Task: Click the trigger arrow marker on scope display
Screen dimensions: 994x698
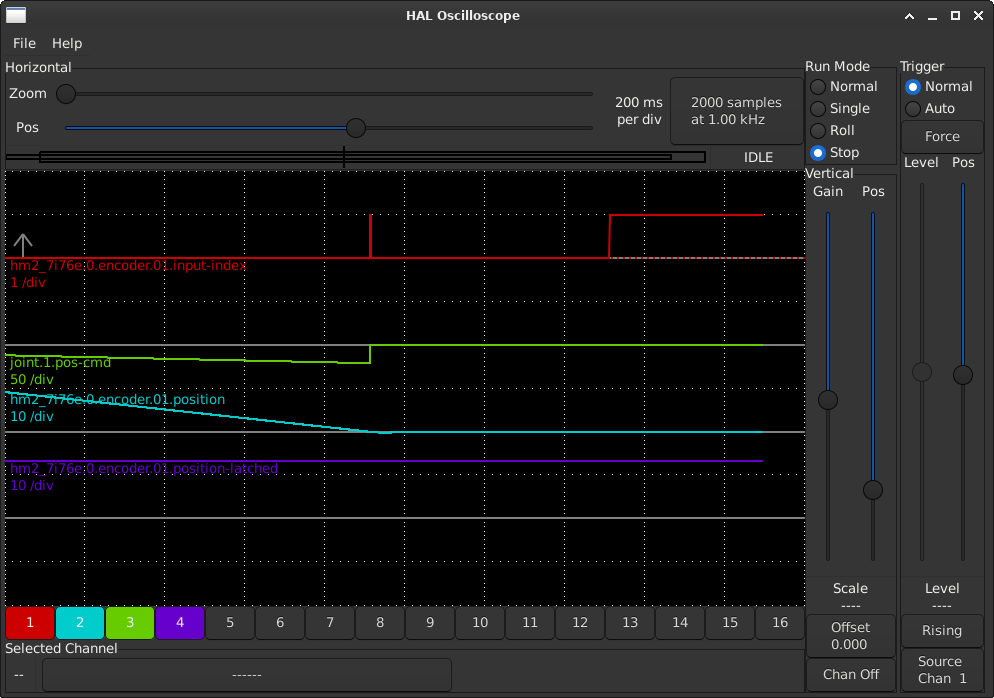Action: point(23,245)
